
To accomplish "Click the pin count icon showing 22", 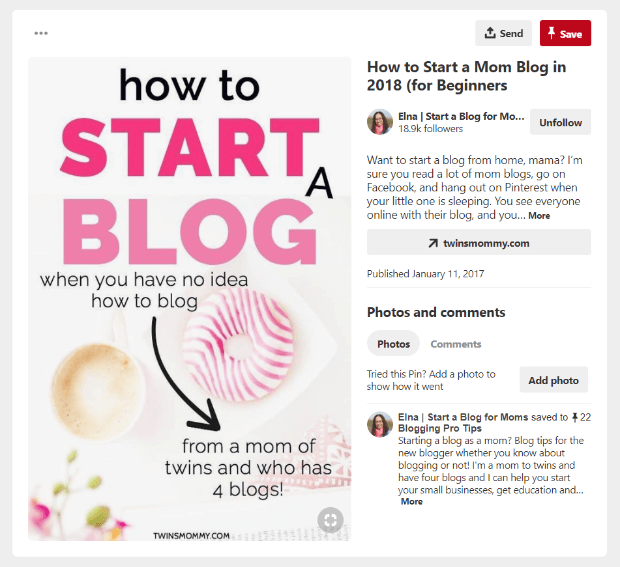I will pyautogui.click(x=575, y=417).
